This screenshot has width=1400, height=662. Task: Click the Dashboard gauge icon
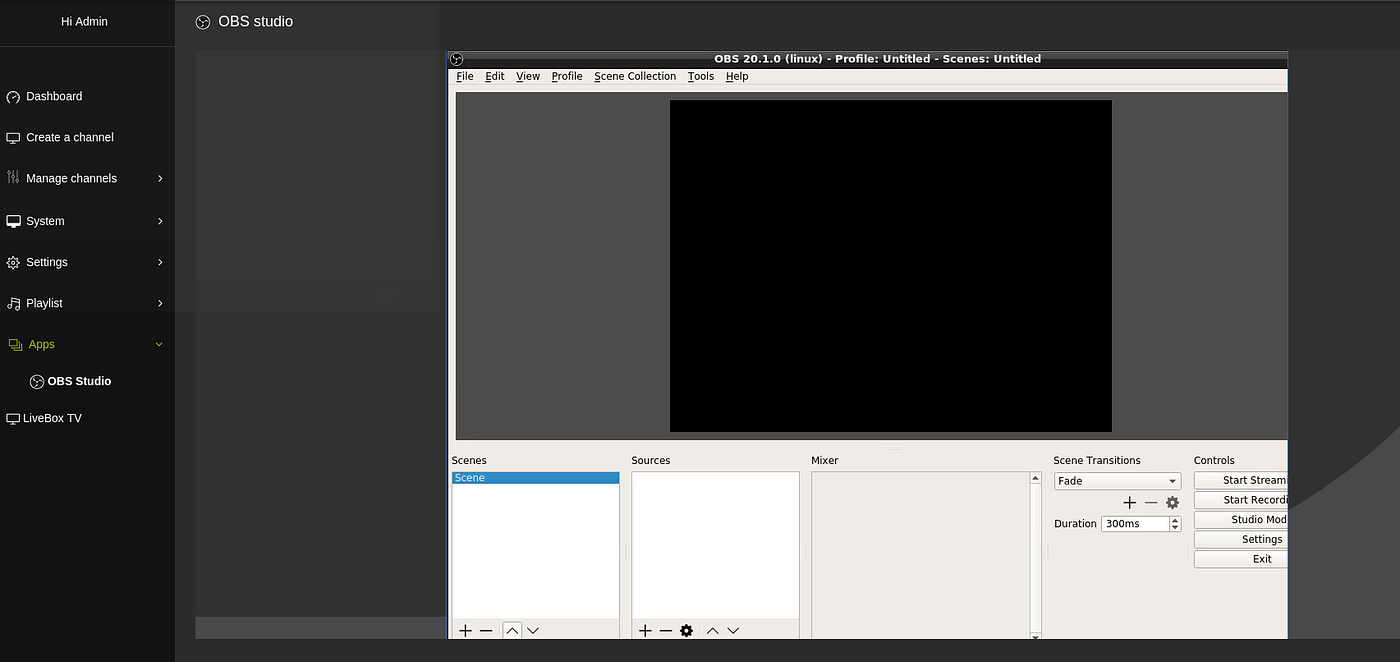point(13,97)
